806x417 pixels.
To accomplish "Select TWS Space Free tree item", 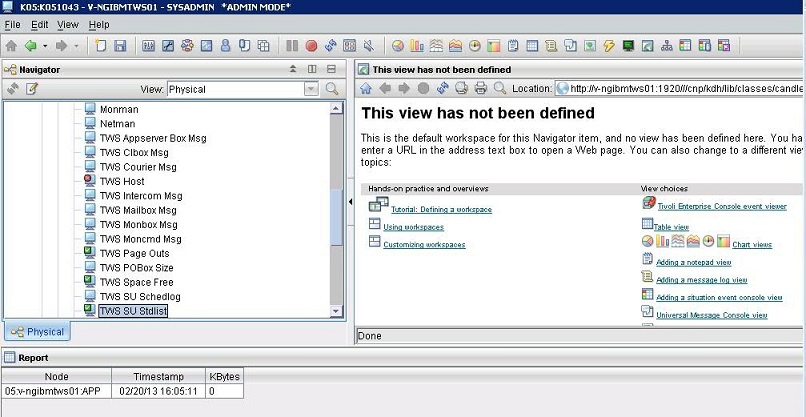I will click(x=136, y=282).
